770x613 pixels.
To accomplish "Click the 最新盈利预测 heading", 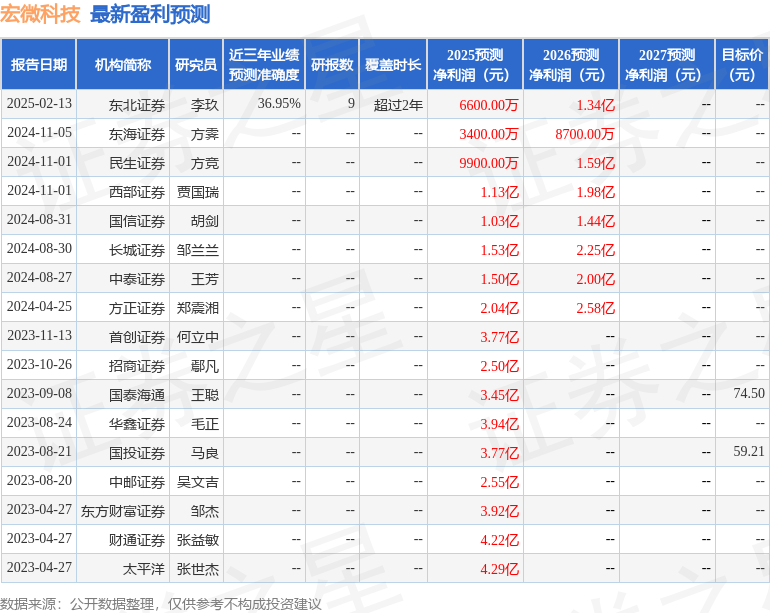I will coord(150,14).
